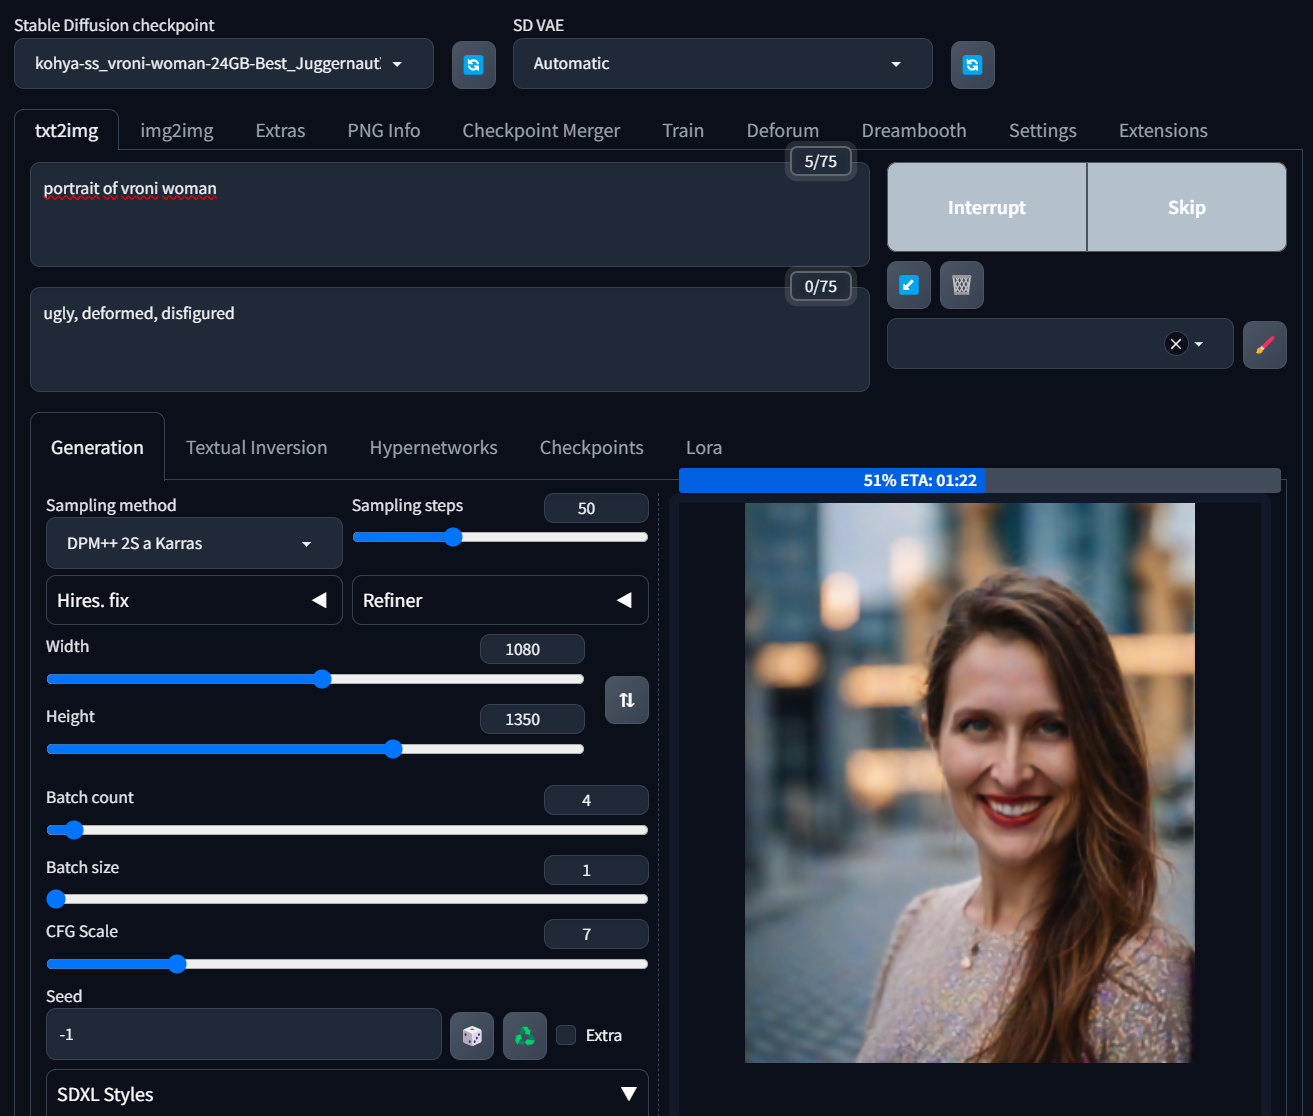Reuse last seed with recycle icon
The image size is (1313, 1116).
pos(524,1036)
